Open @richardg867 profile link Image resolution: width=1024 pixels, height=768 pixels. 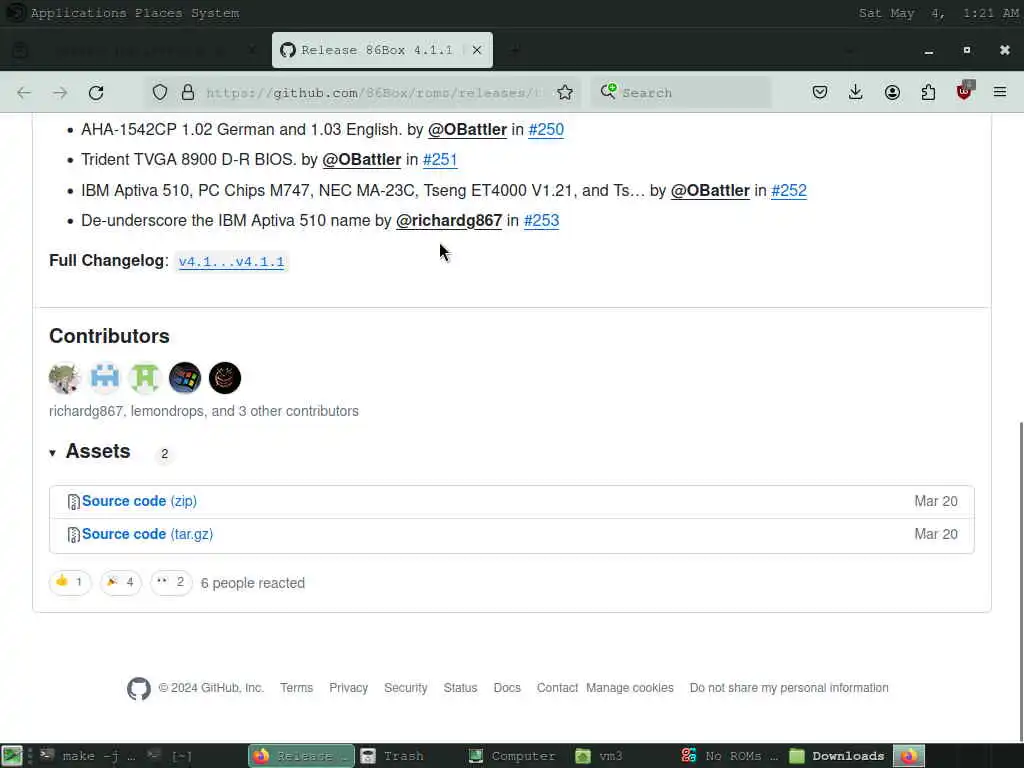pyautogui.click(x=449, y=221)
